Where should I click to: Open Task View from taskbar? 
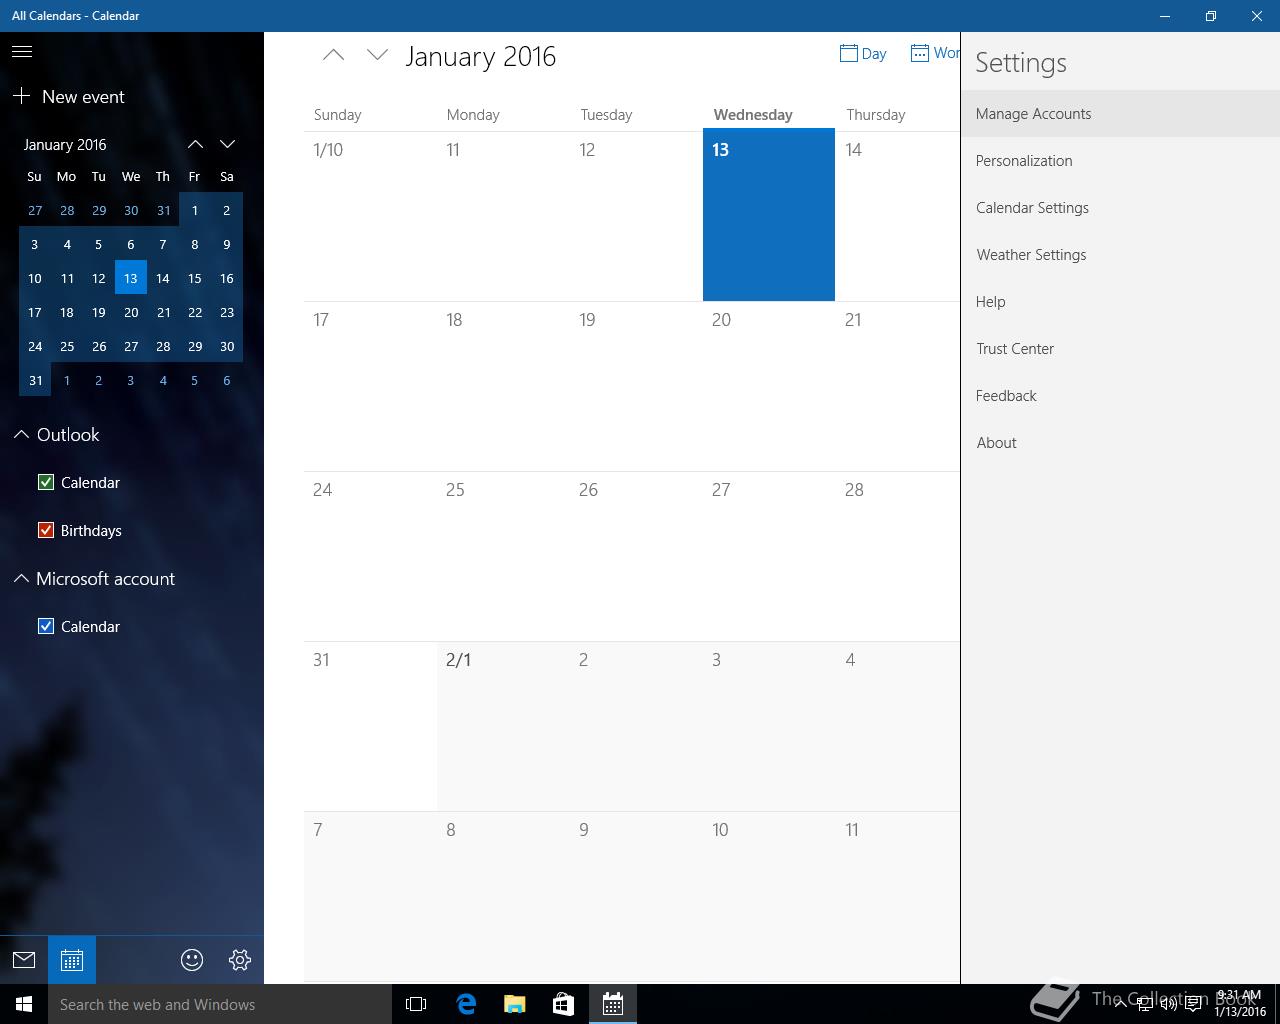coord(416,1004)
